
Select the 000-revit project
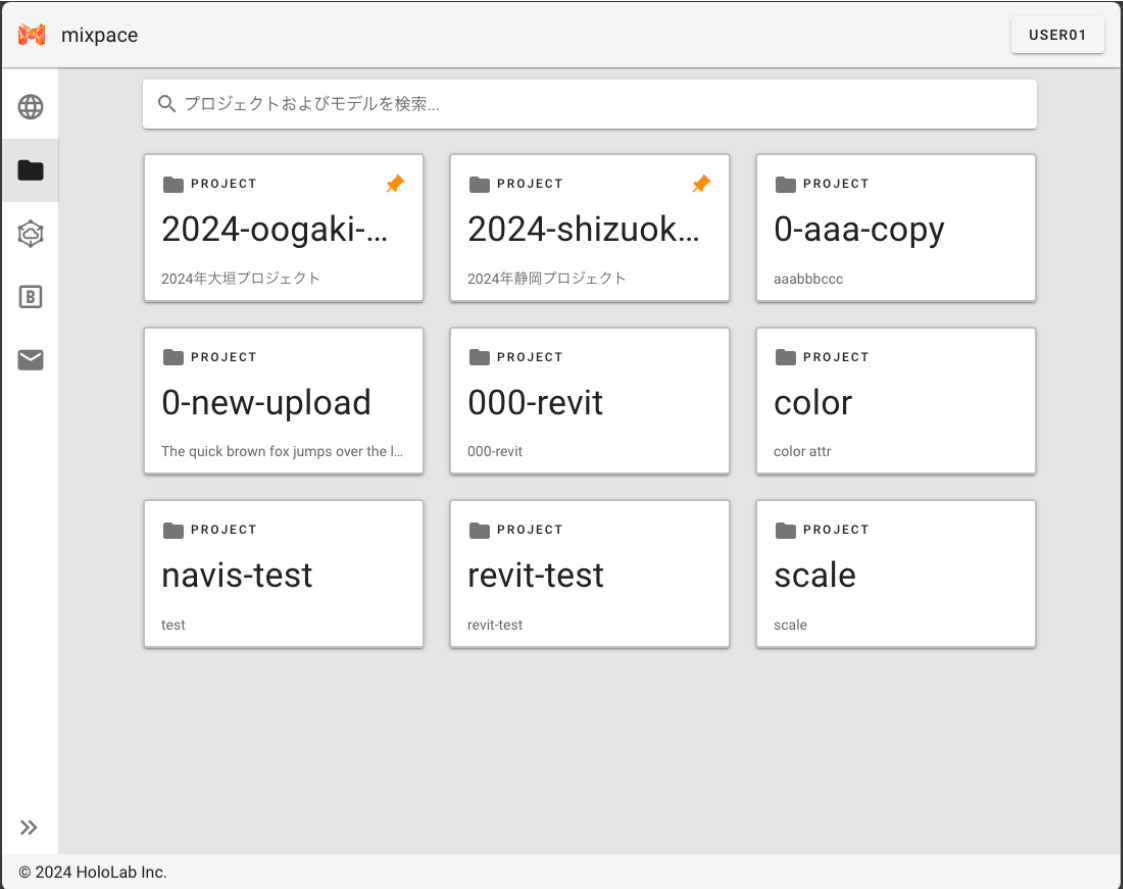point(589,402)
